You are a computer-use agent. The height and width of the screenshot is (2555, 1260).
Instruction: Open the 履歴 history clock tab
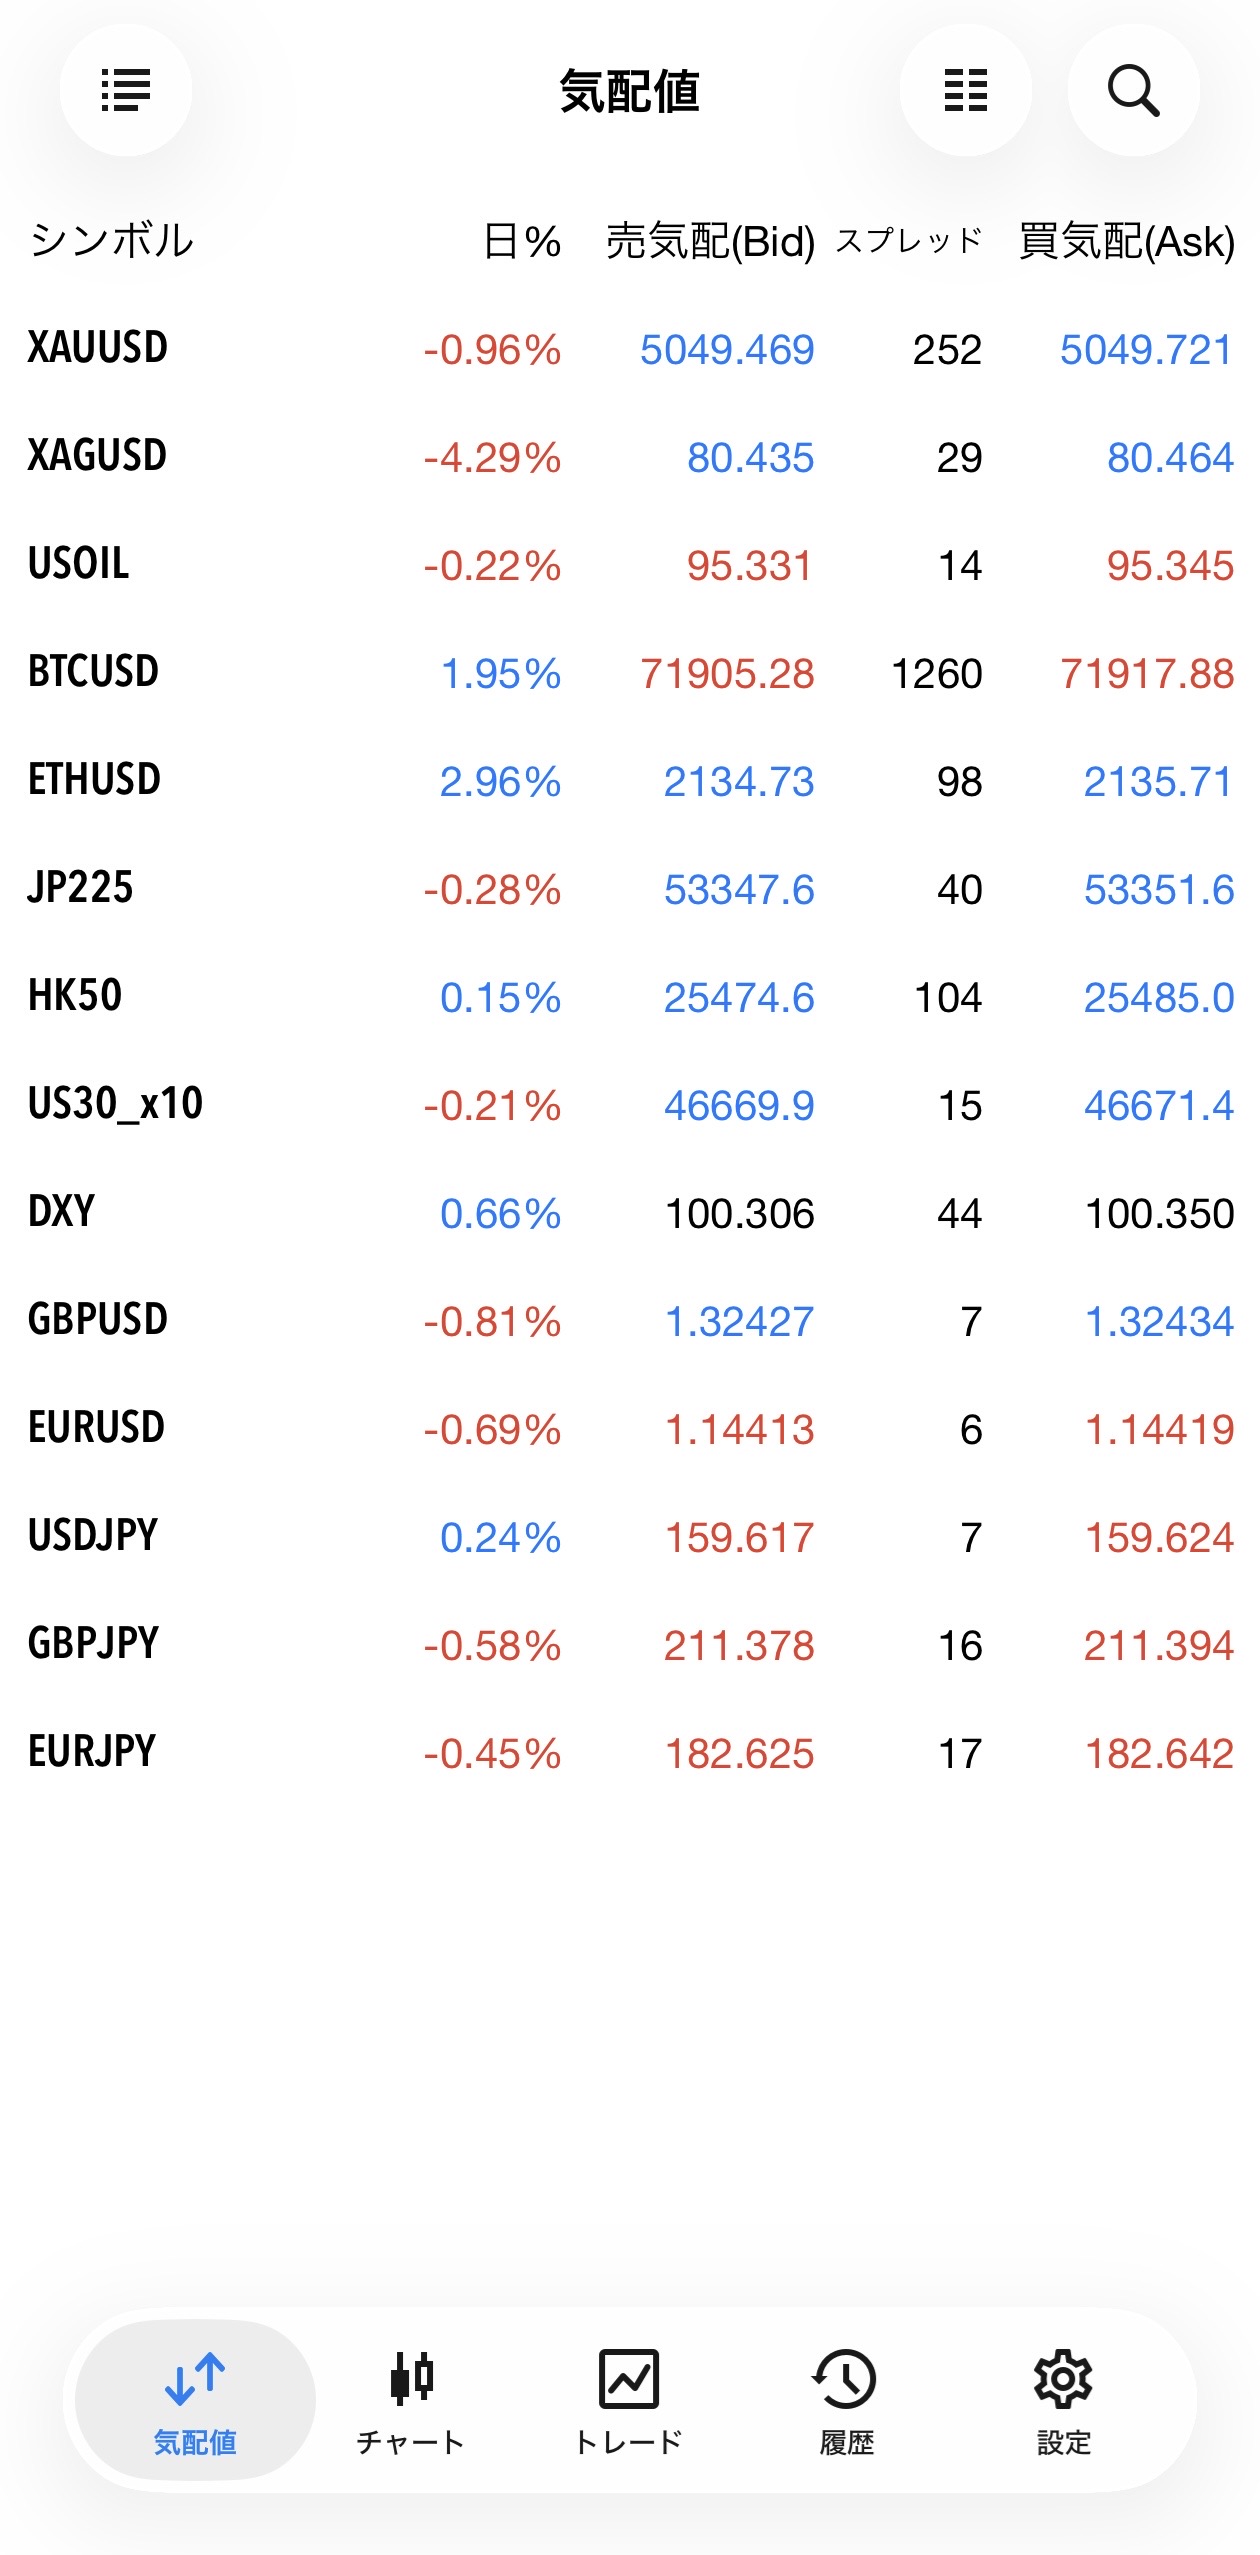(x=846, y=2400)
